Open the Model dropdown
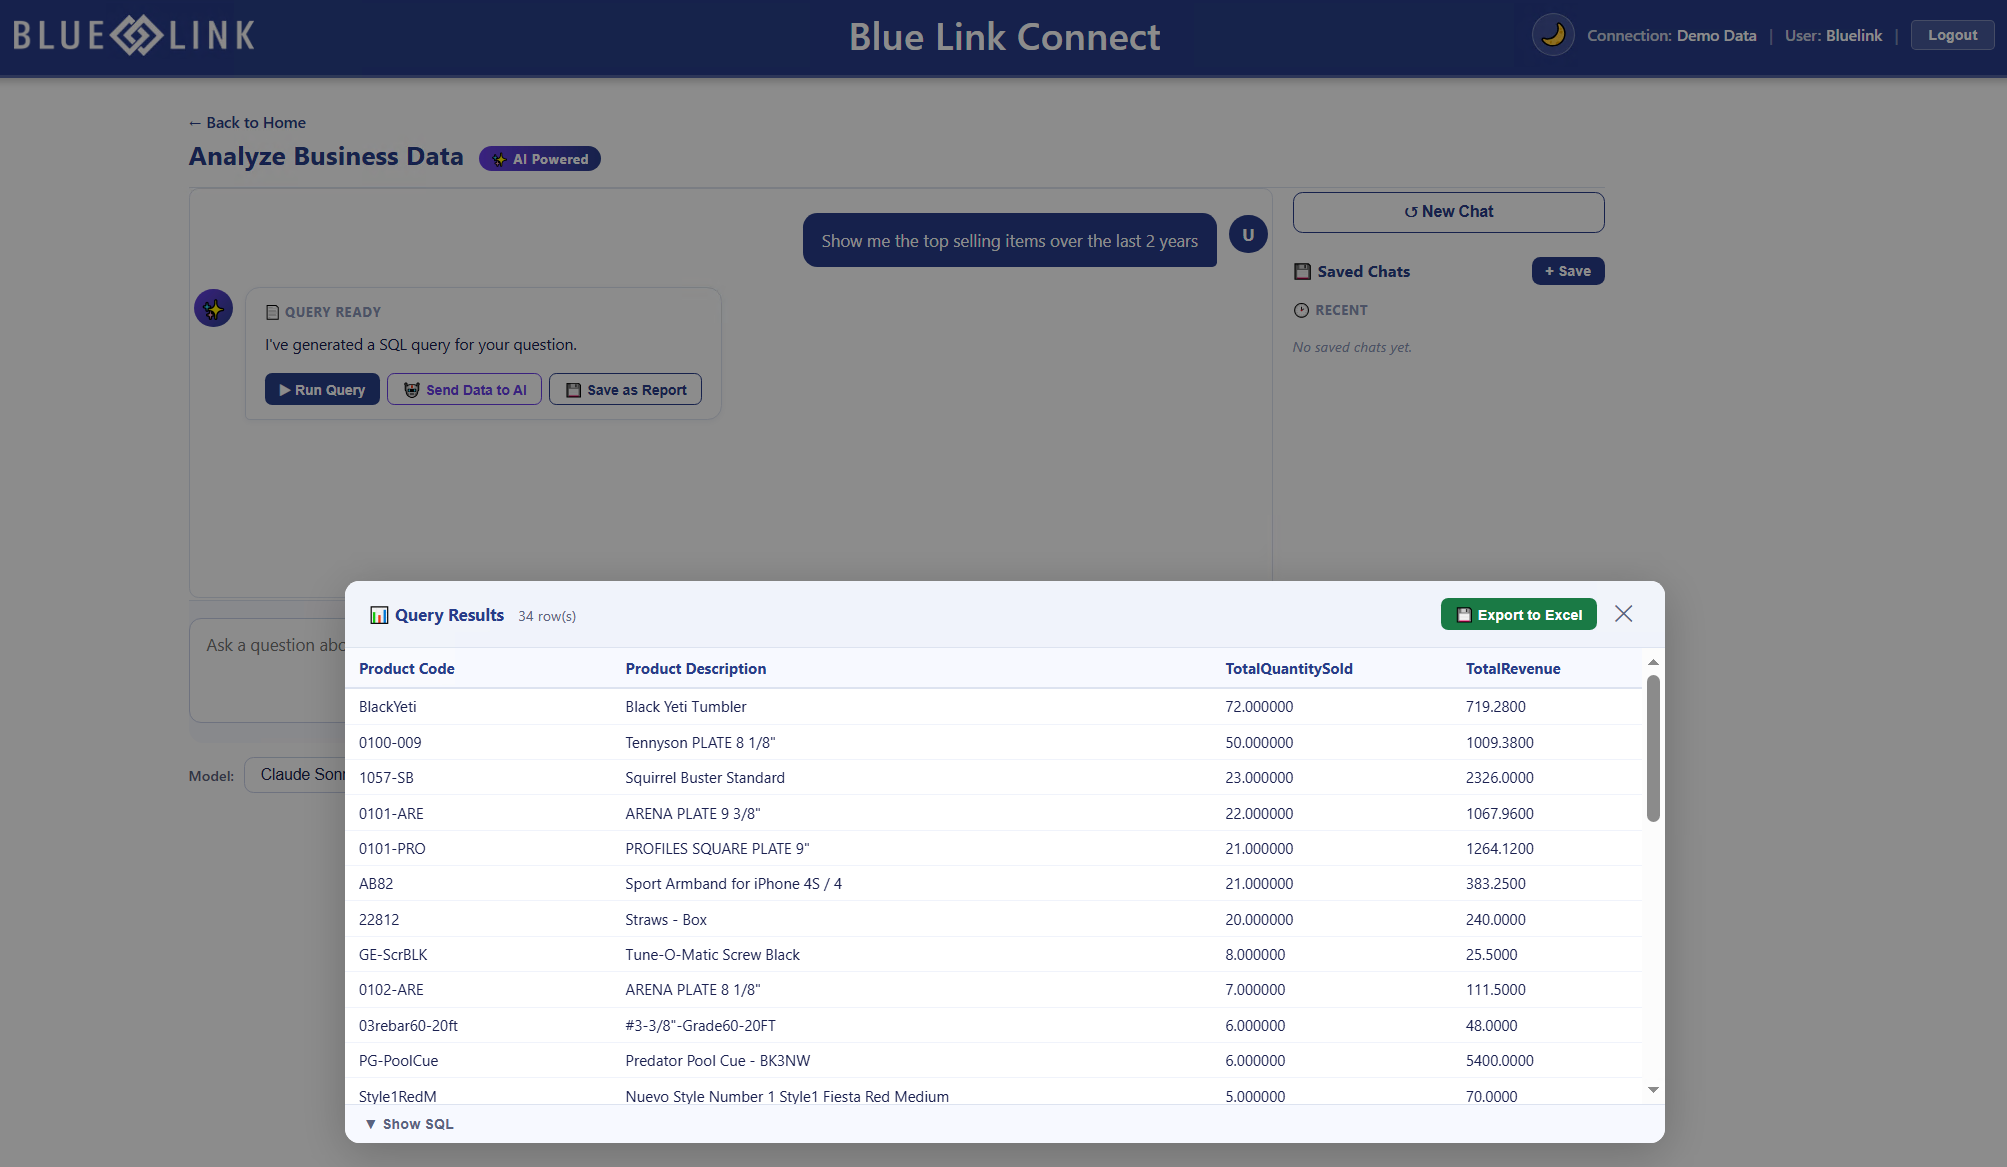The height and width of the screenshot is (1167, 2007). click(x=296, y=775)
